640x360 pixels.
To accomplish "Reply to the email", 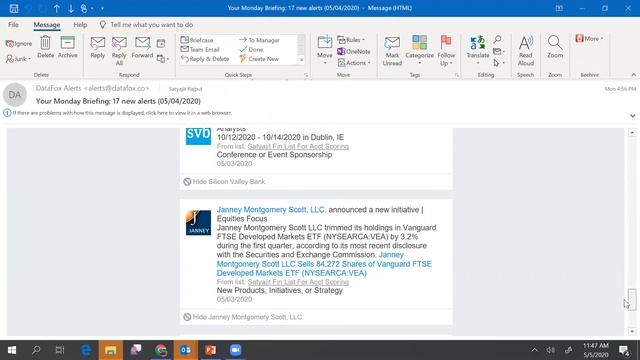I will 98,48.
